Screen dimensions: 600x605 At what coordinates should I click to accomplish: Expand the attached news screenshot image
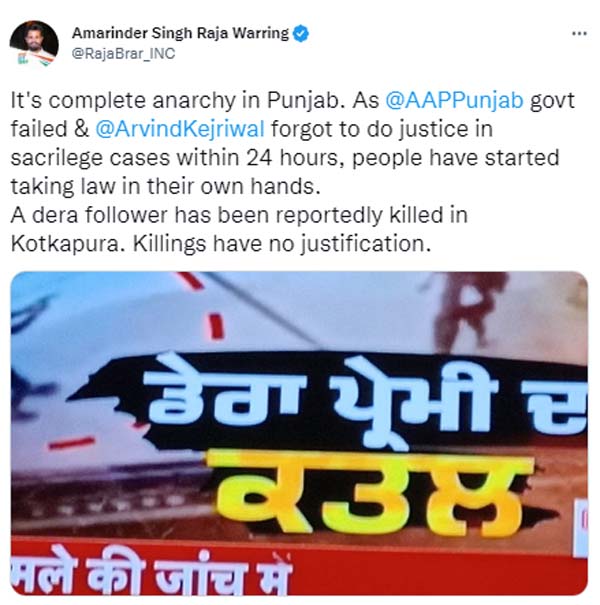299,434
